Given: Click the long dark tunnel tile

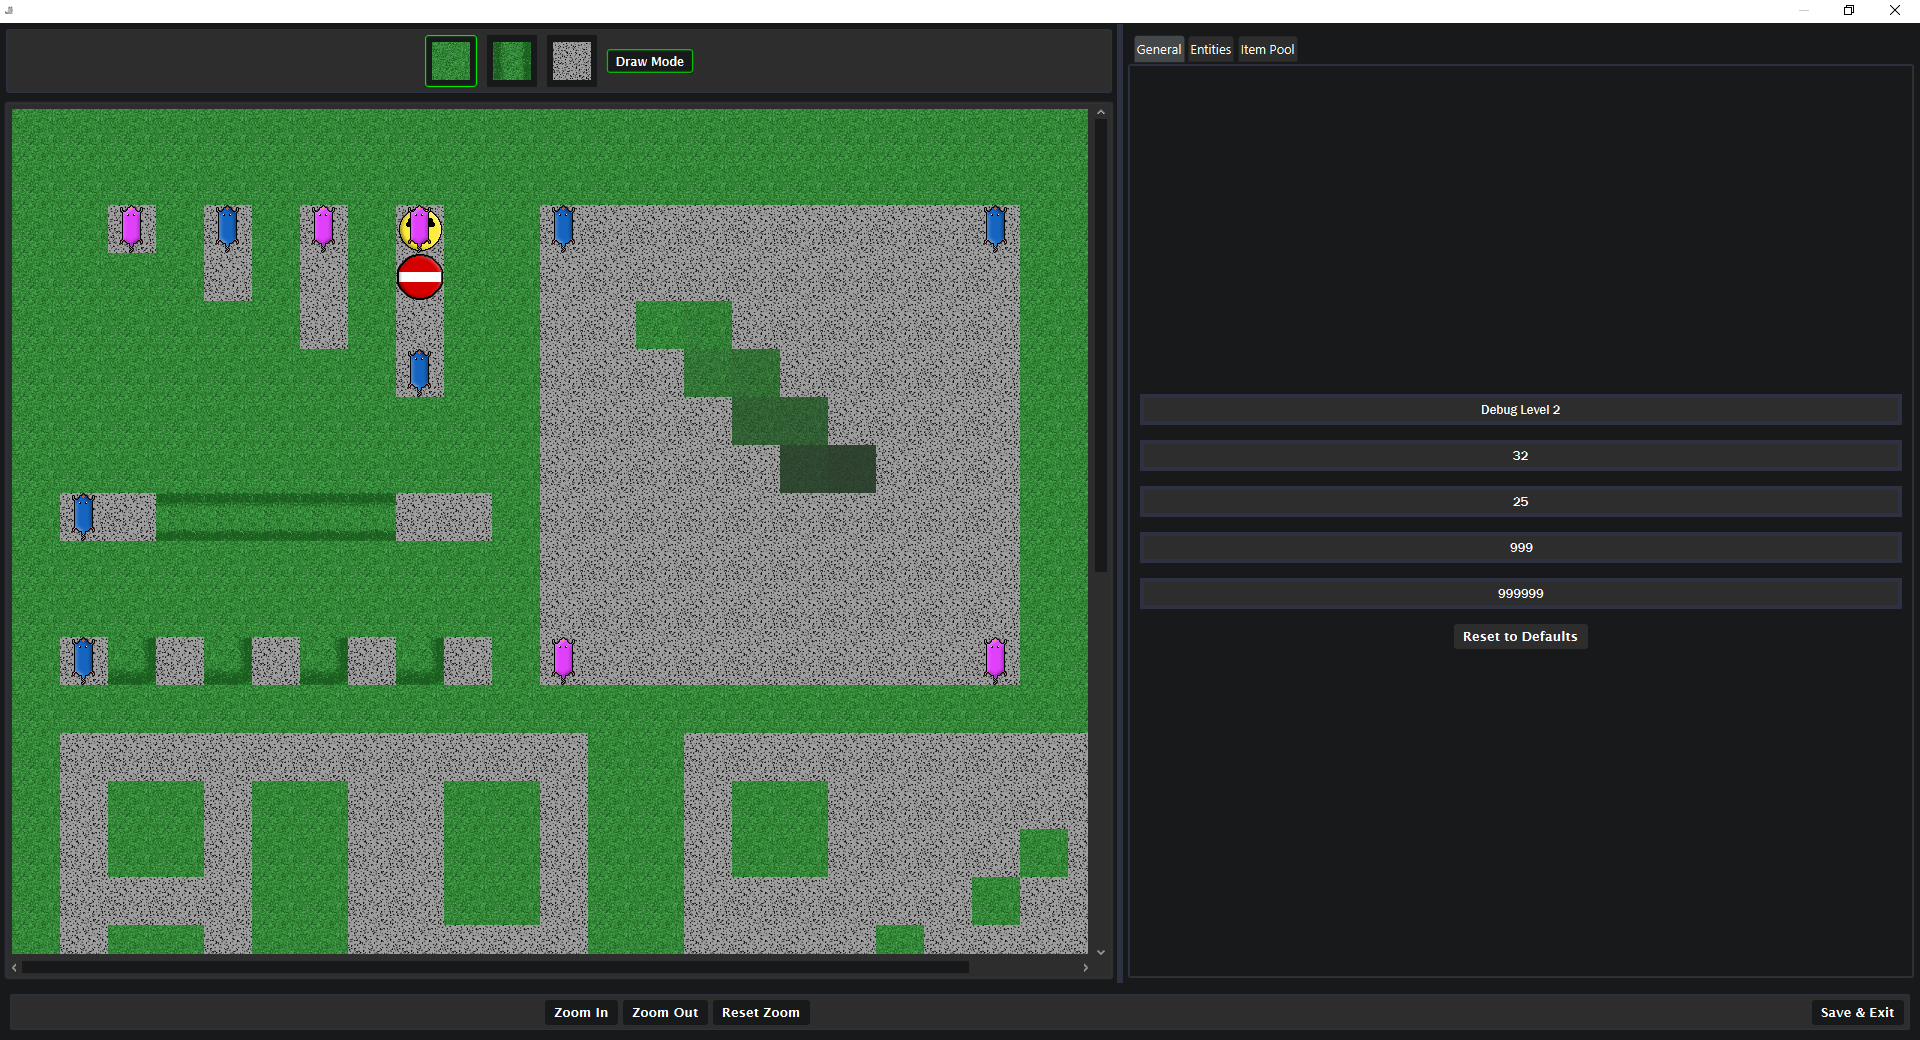Looking at the screenshot, I should 276,517.
